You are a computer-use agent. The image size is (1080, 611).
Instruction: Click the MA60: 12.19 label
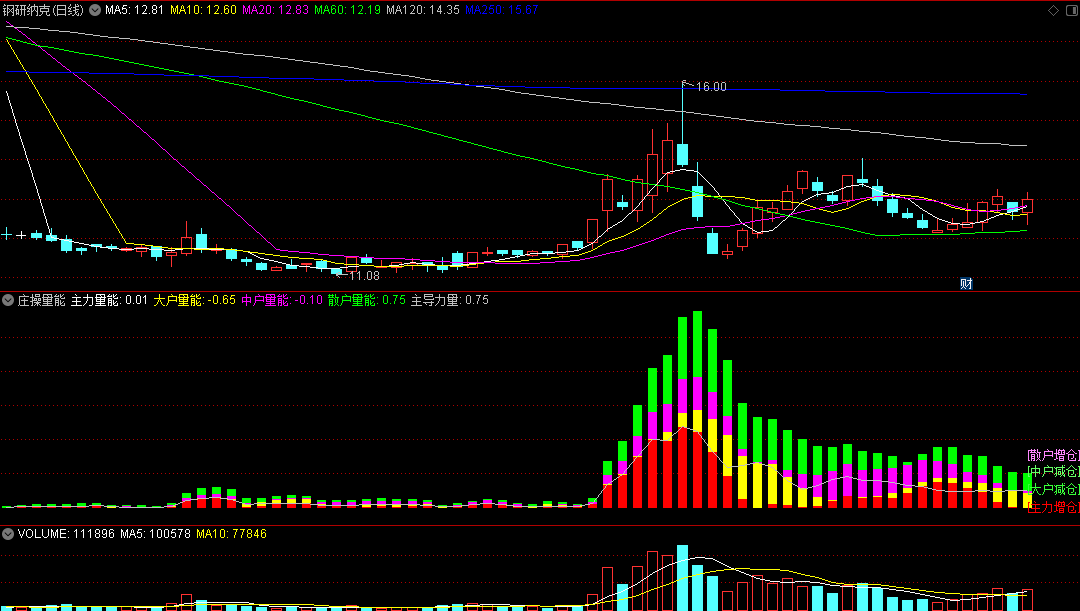[x=347, y=10]
